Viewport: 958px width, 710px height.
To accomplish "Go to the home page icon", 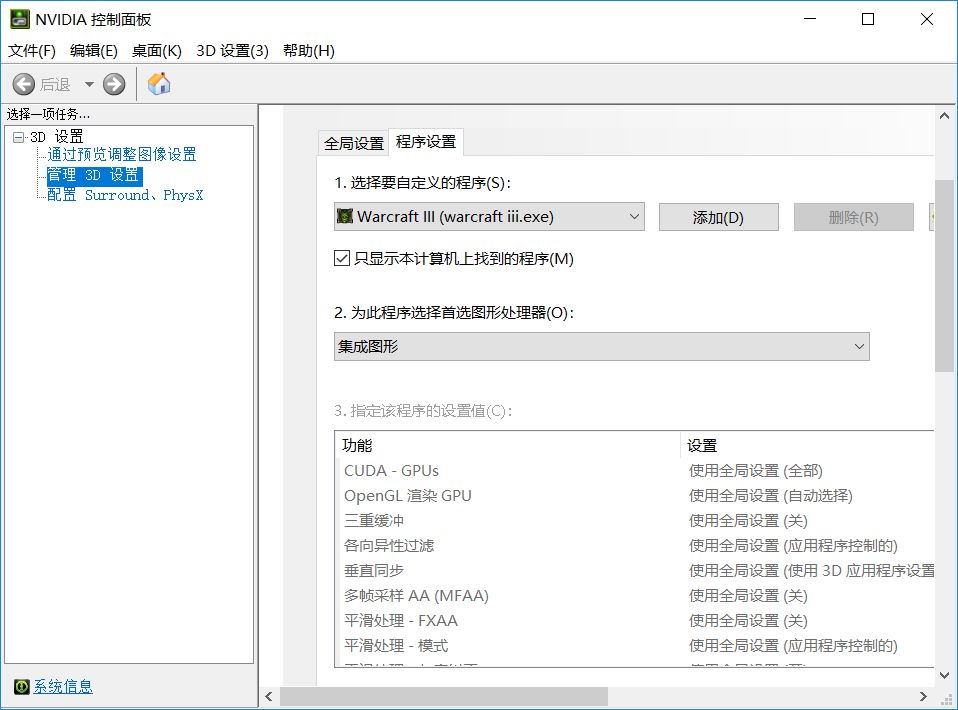I will tap(159, 84).
